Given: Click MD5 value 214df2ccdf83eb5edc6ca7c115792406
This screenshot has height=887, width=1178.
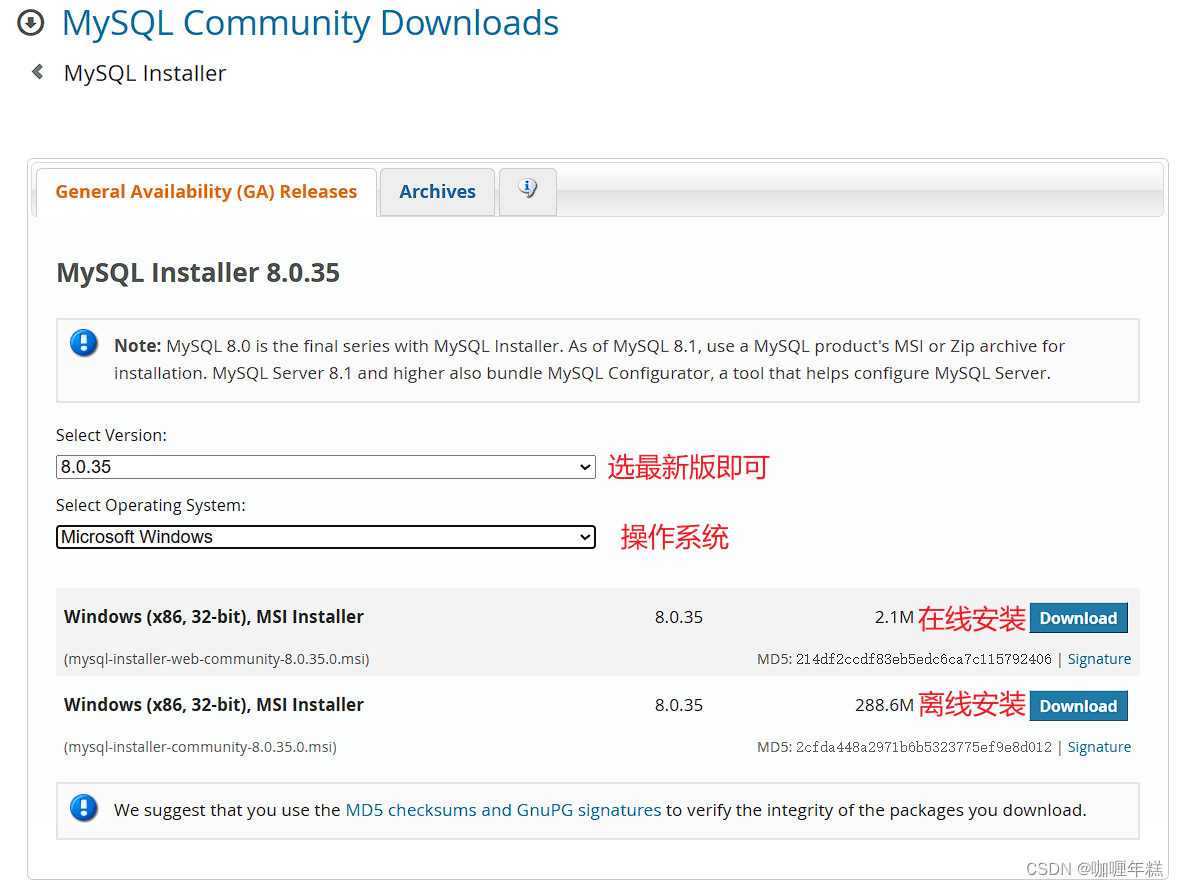Looking at the screenshot, I should tap(923, 659).
